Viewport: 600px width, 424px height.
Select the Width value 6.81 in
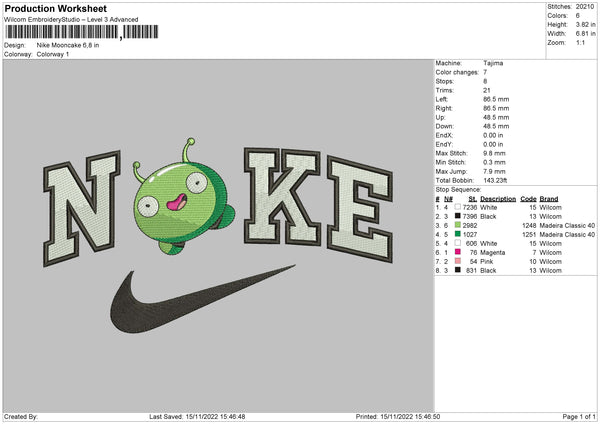click(x=585, y=34)
